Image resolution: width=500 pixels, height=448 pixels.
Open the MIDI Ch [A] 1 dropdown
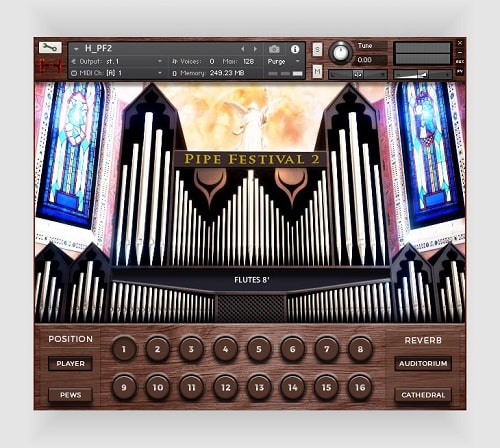[160, 73]
